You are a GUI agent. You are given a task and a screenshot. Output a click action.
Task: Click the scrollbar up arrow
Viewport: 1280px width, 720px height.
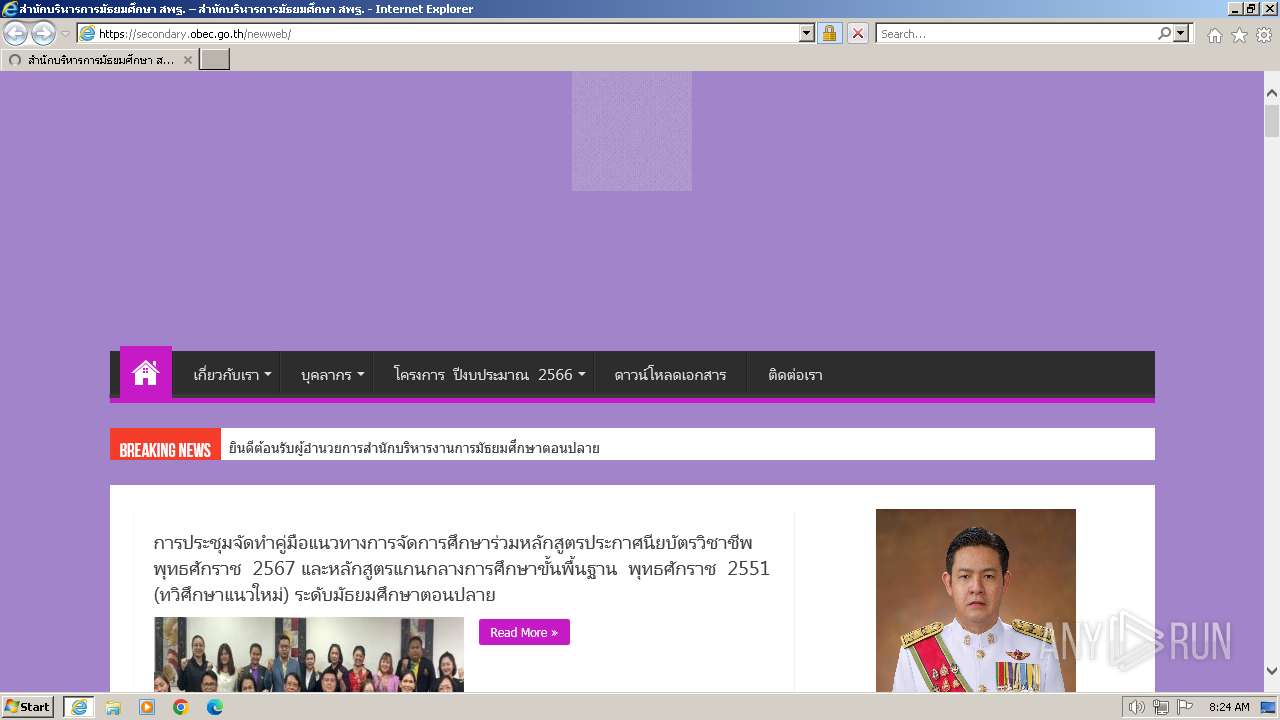coord(1272,93)
